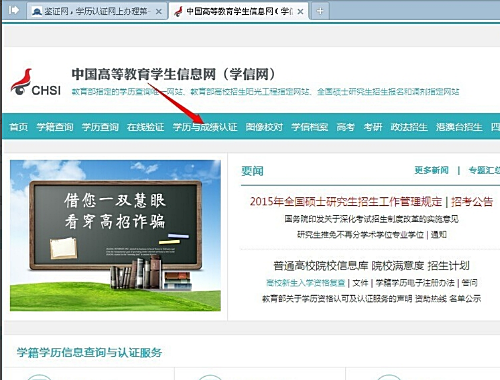Click 文件 link beside 资格复查
This screenshot has width=500, height=380.
360,283
